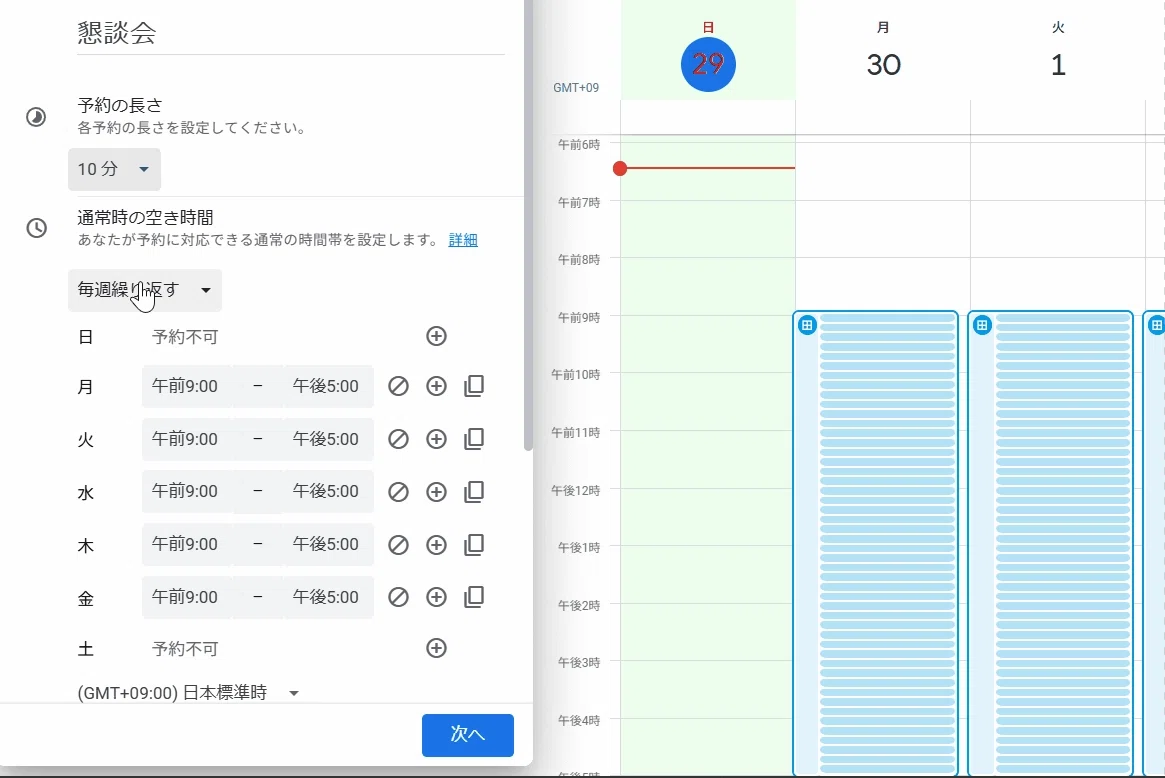Click the appointment grid icon on Monday 30
The height and width of the screenshot is (778, 1165).
point(807,325)
